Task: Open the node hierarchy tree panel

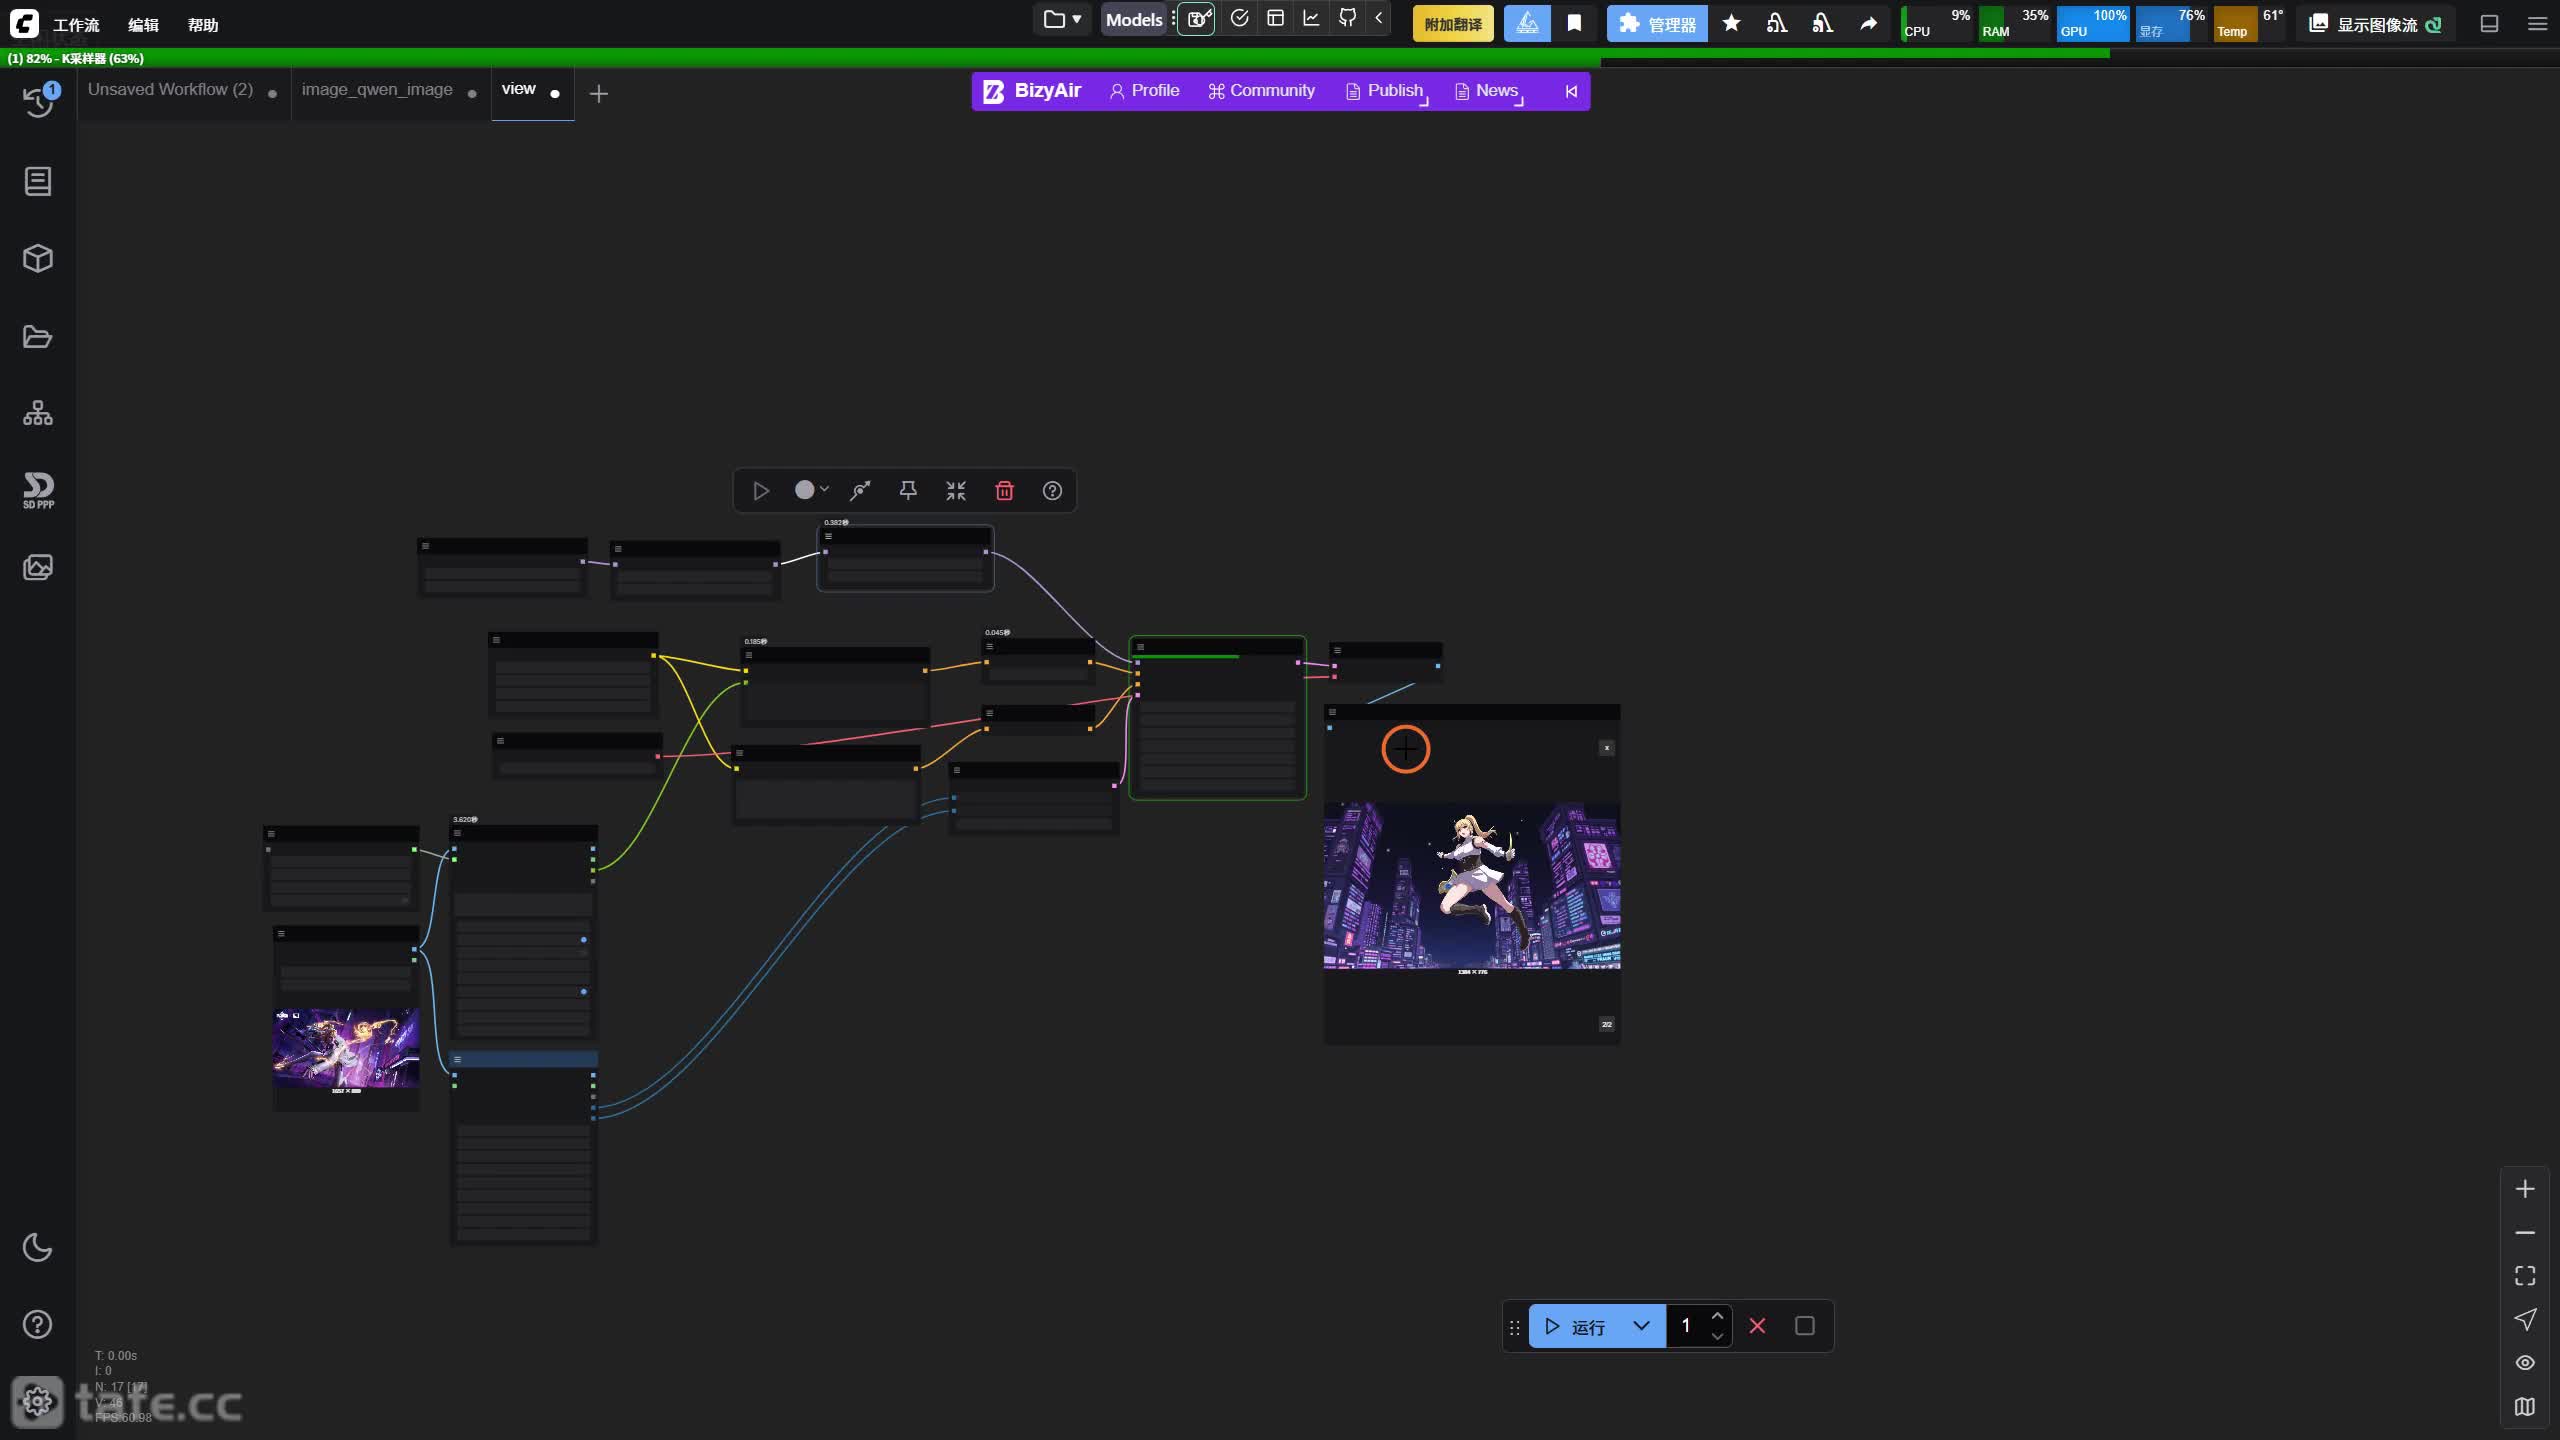Action: click(x=38, y=413)
